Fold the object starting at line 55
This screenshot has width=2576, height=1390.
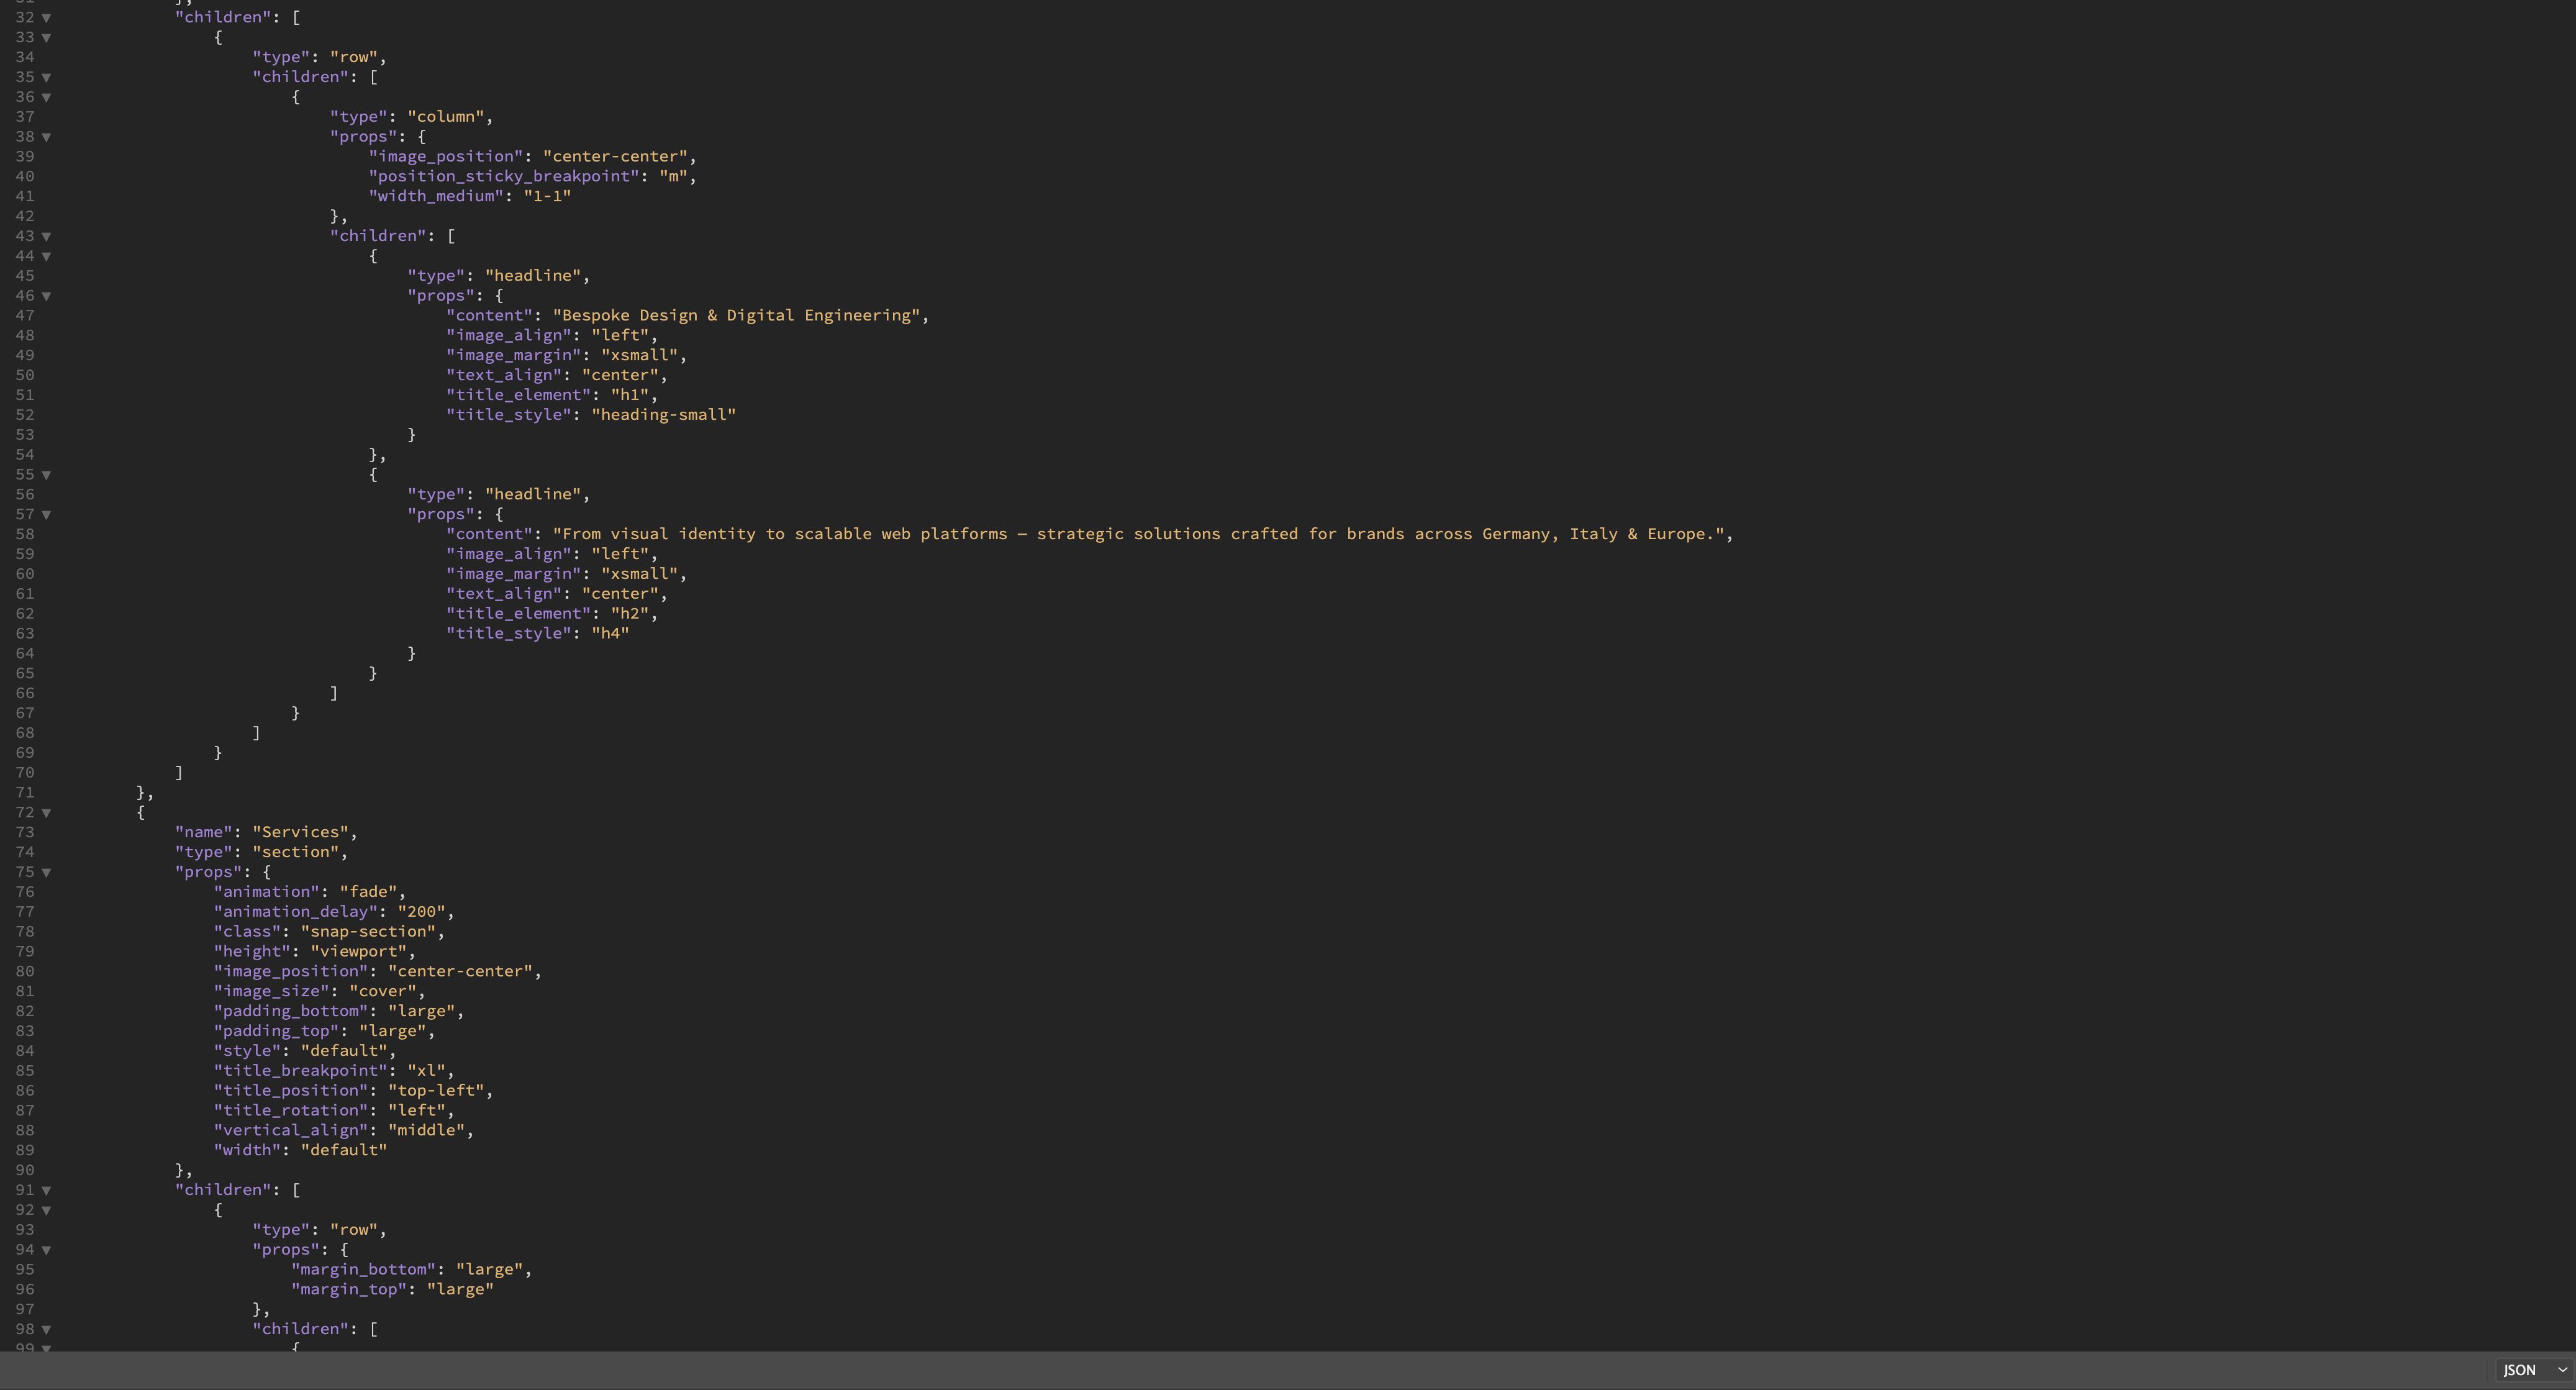[46, 475]
